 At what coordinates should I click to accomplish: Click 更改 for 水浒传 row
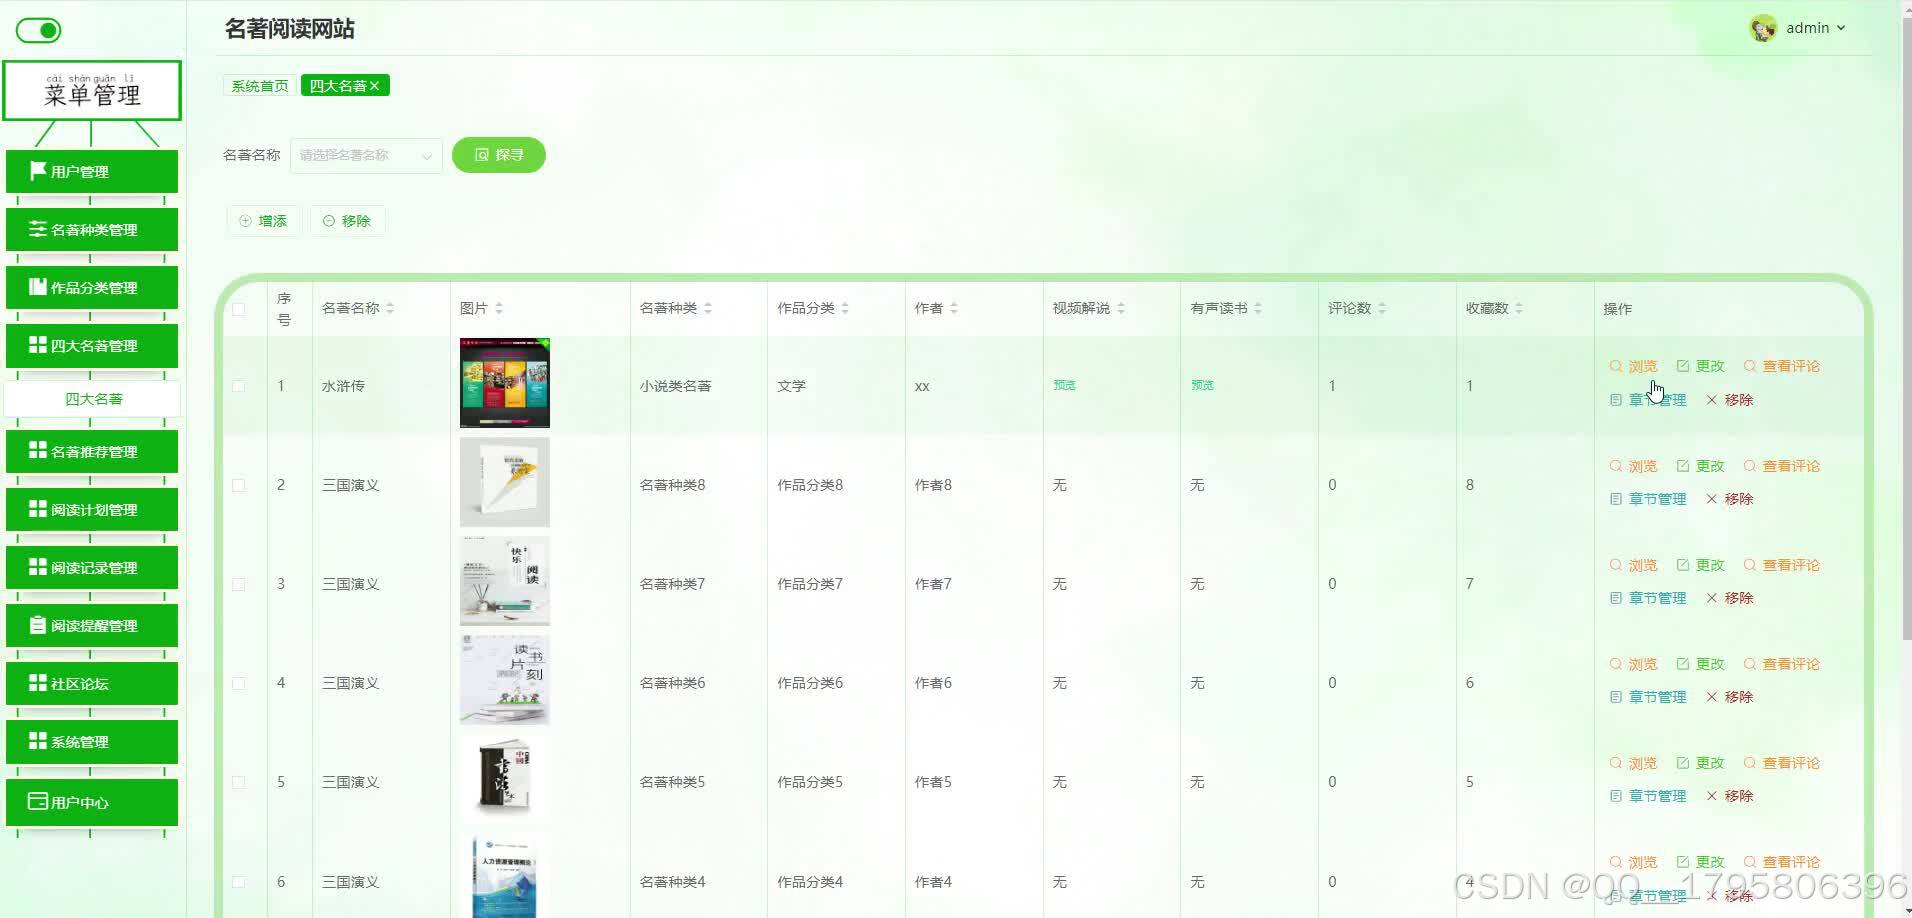[1700, 366]
